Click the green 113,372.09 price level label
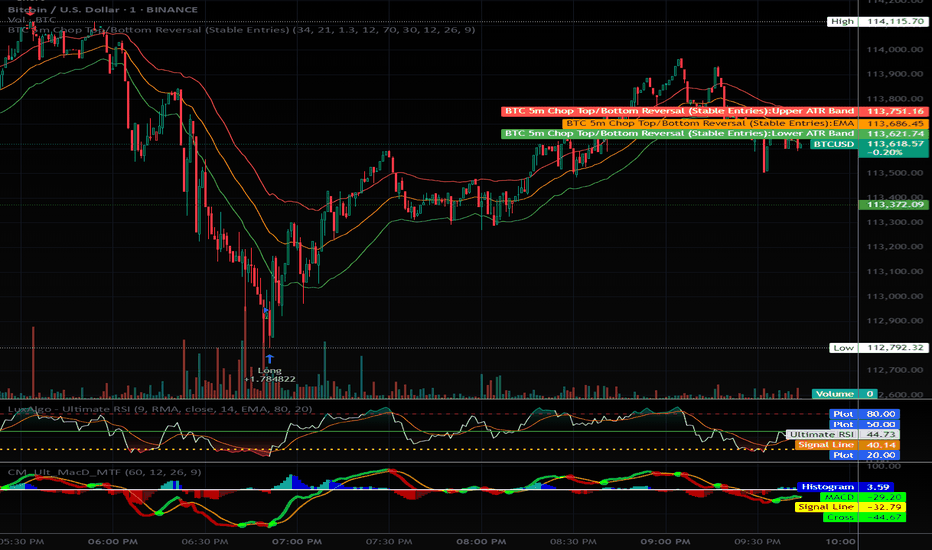 tap(894, 205)
